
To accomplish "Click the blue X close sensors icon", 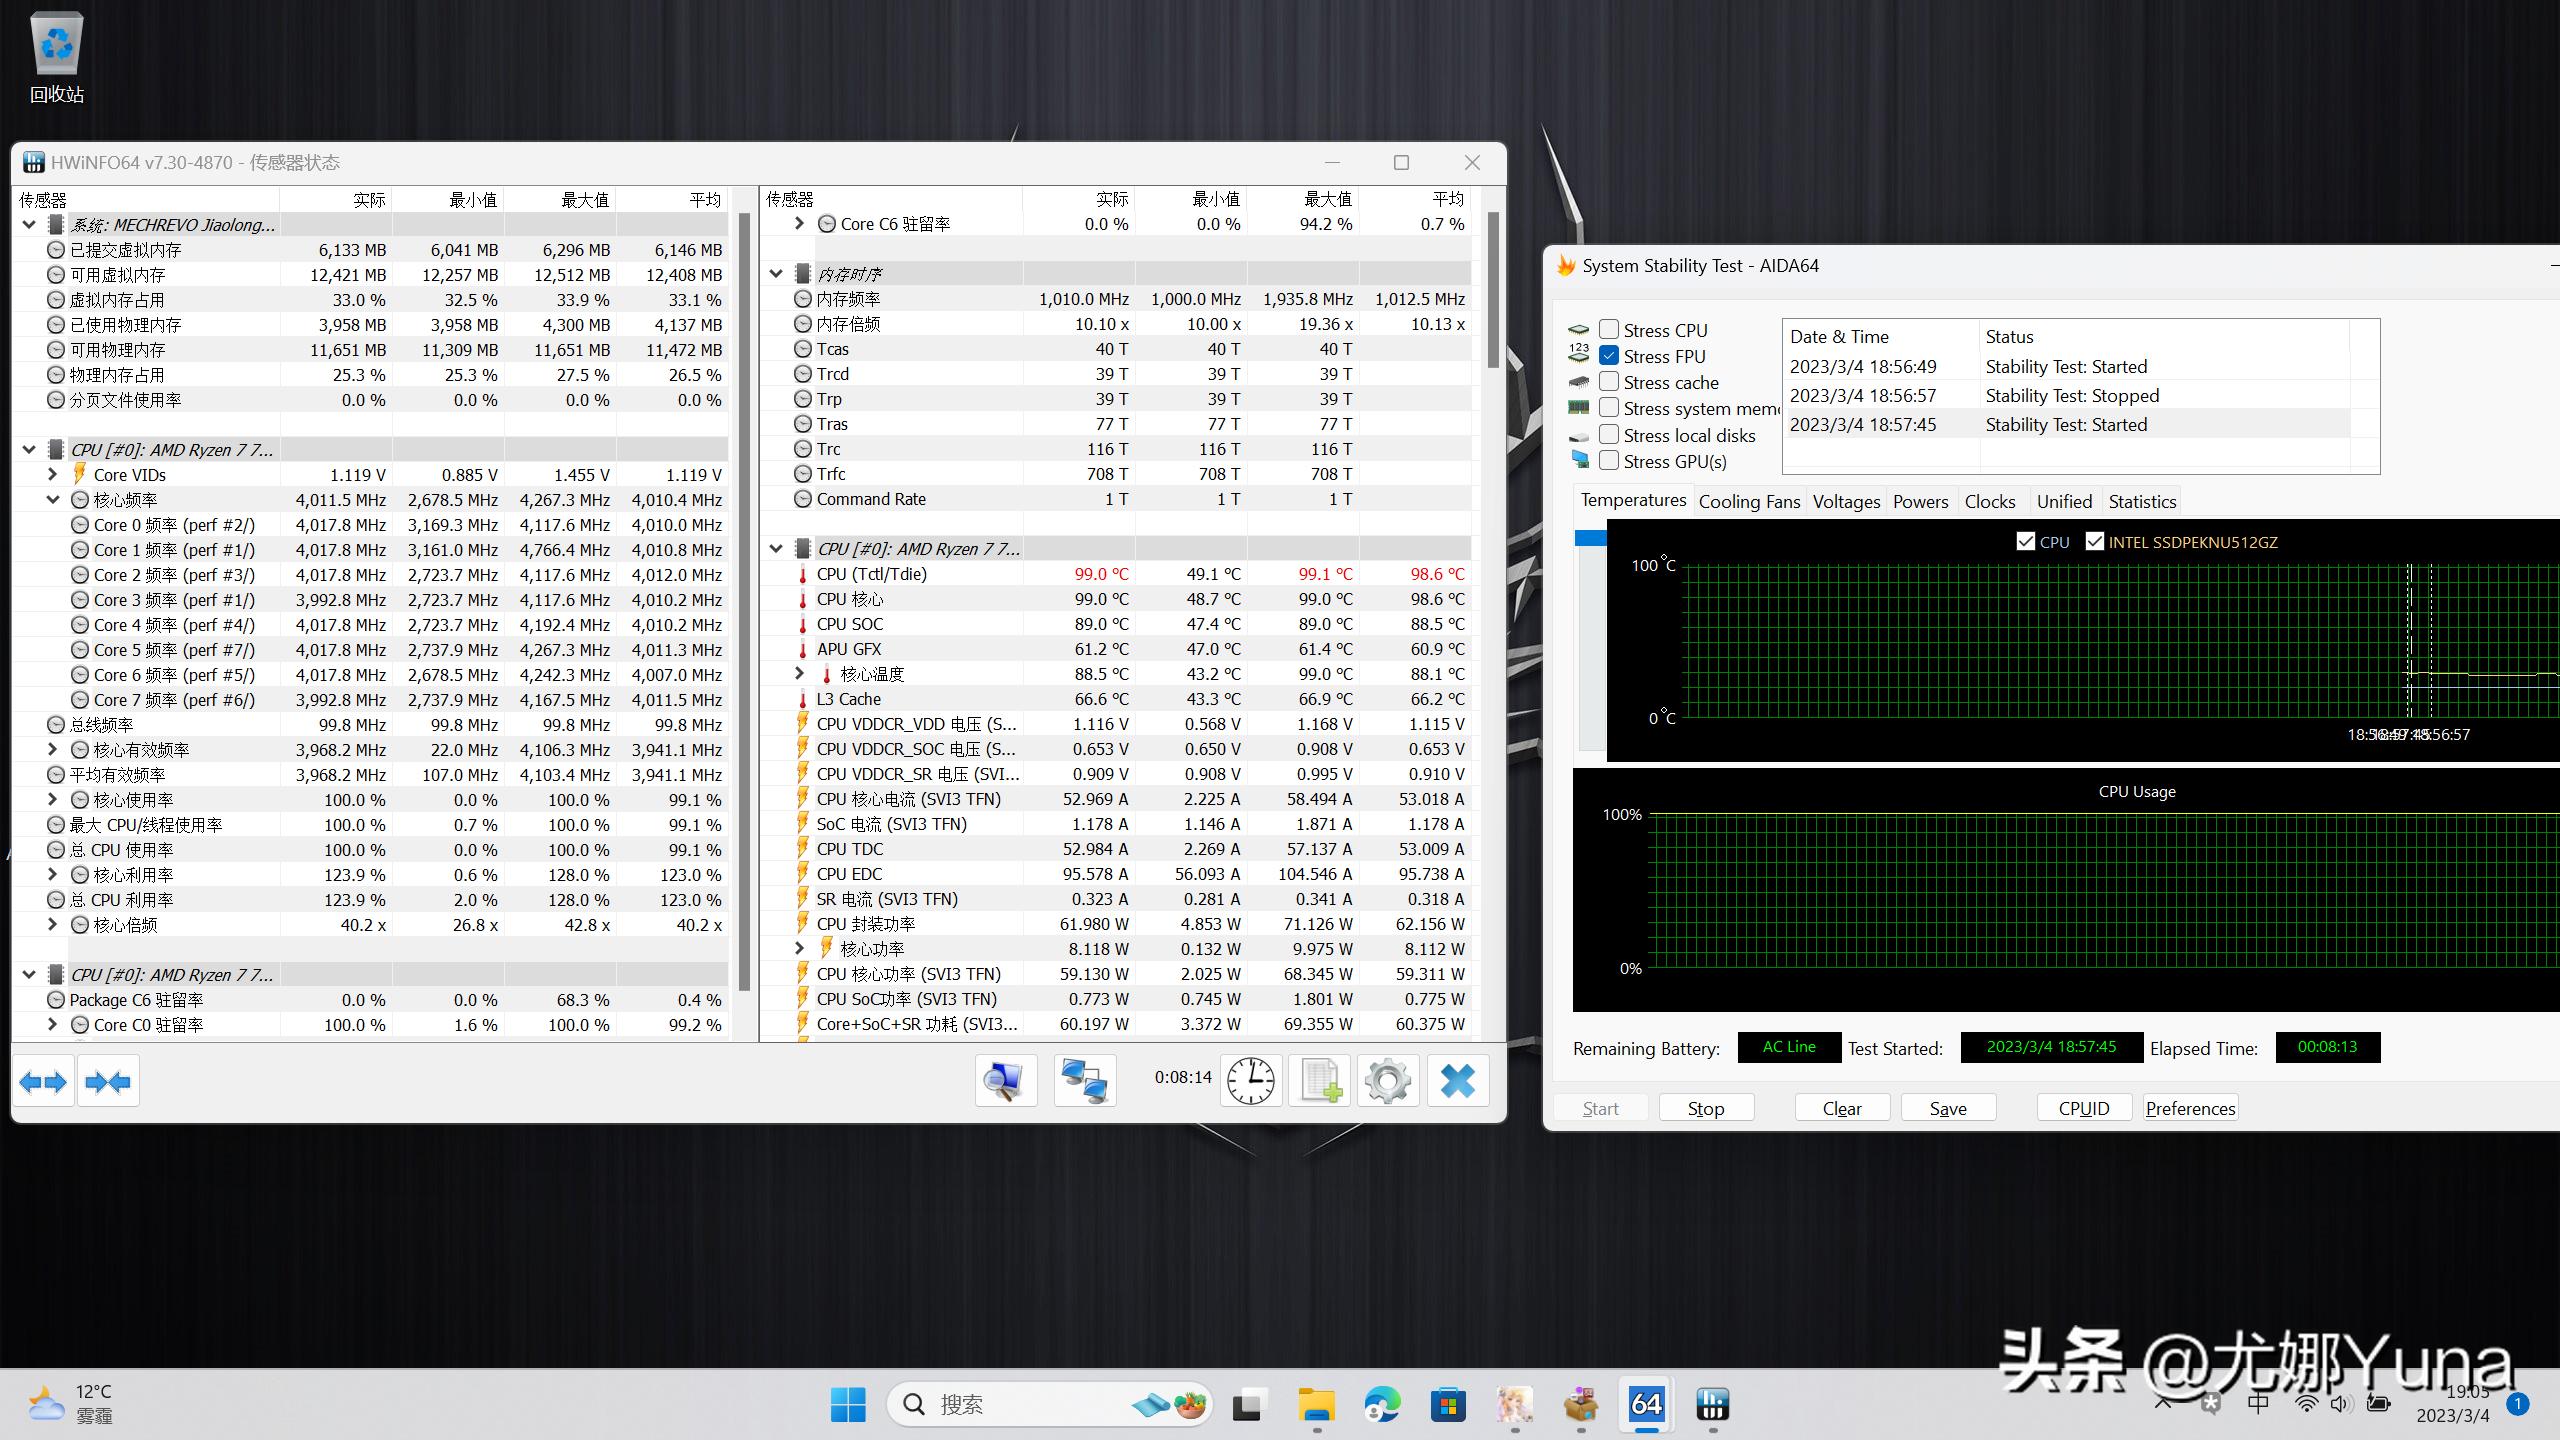I will 1457,1081.
